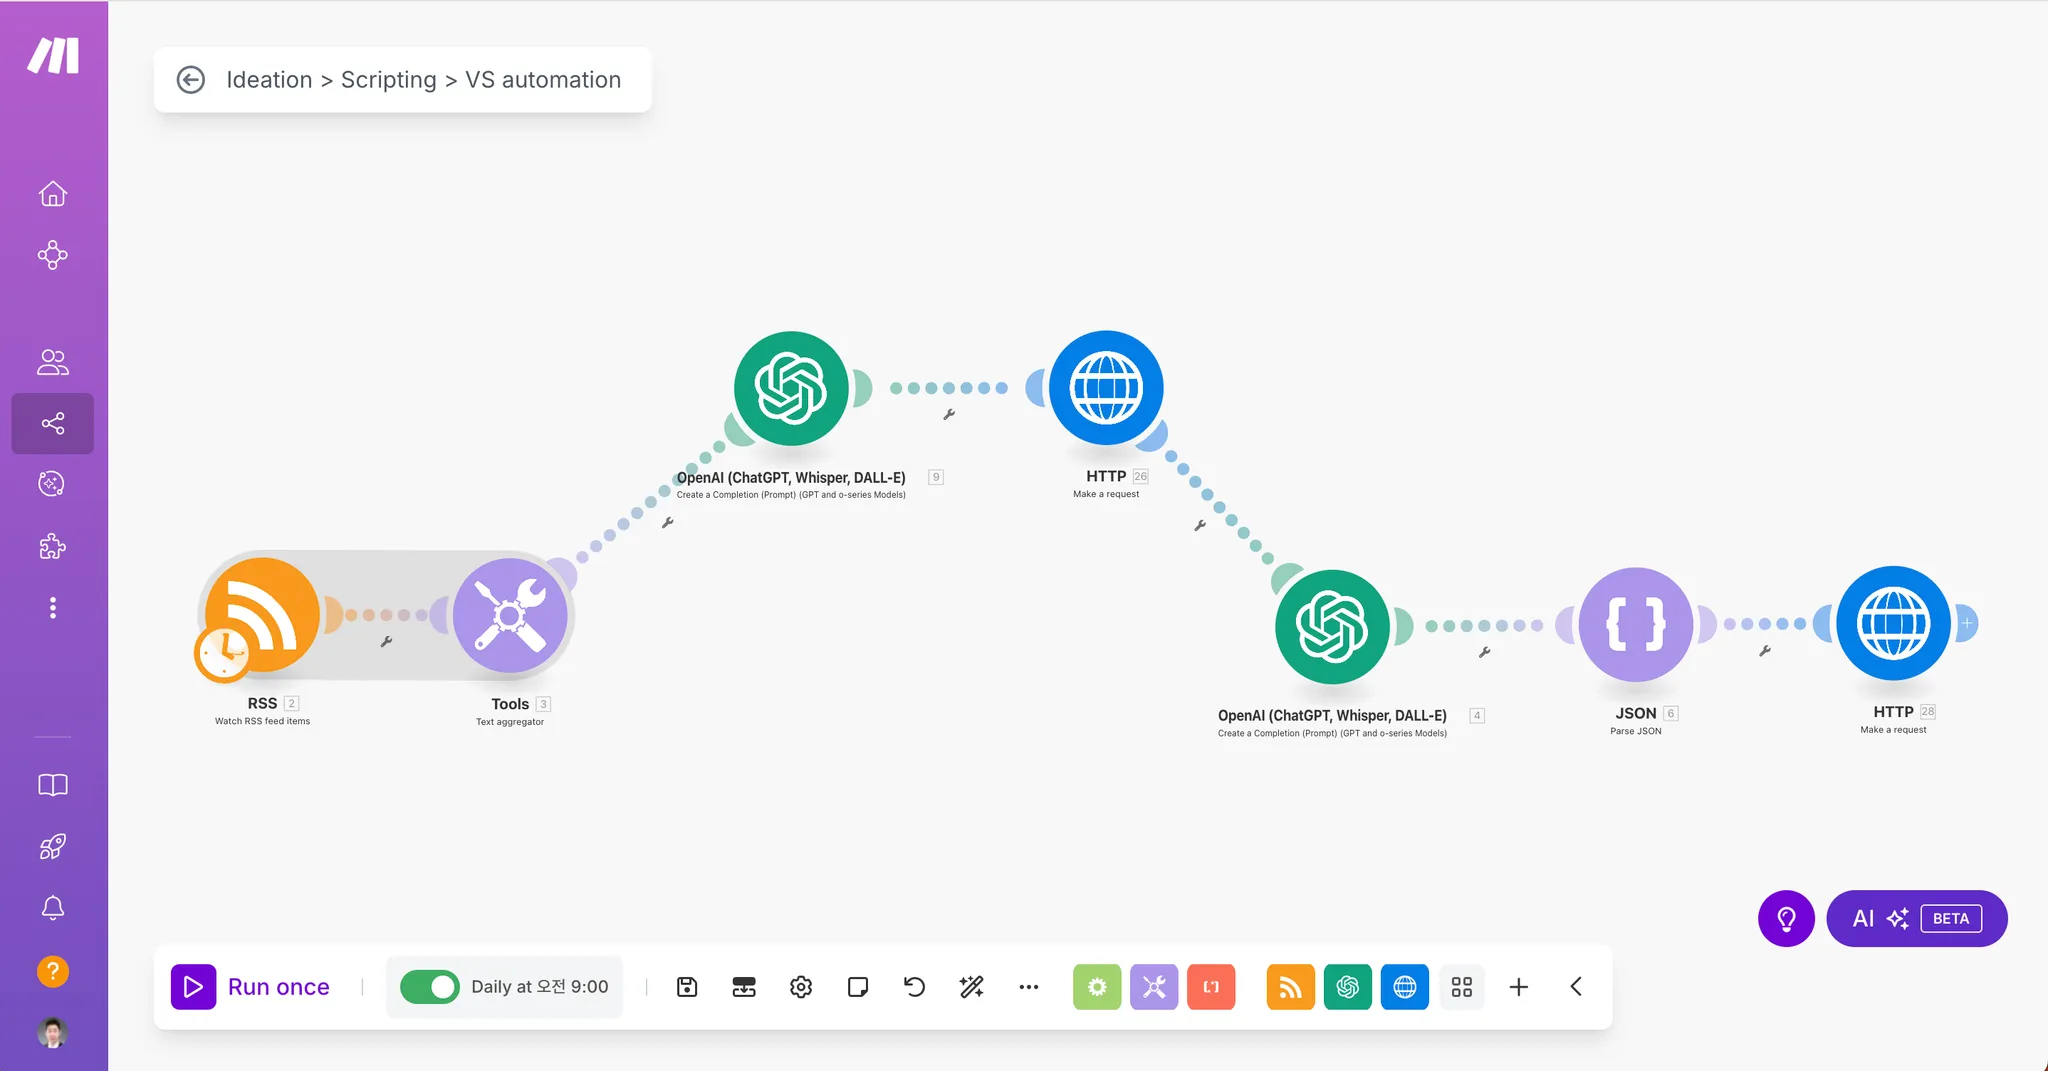Select the Scenarios share icon

tap(53, 424)
